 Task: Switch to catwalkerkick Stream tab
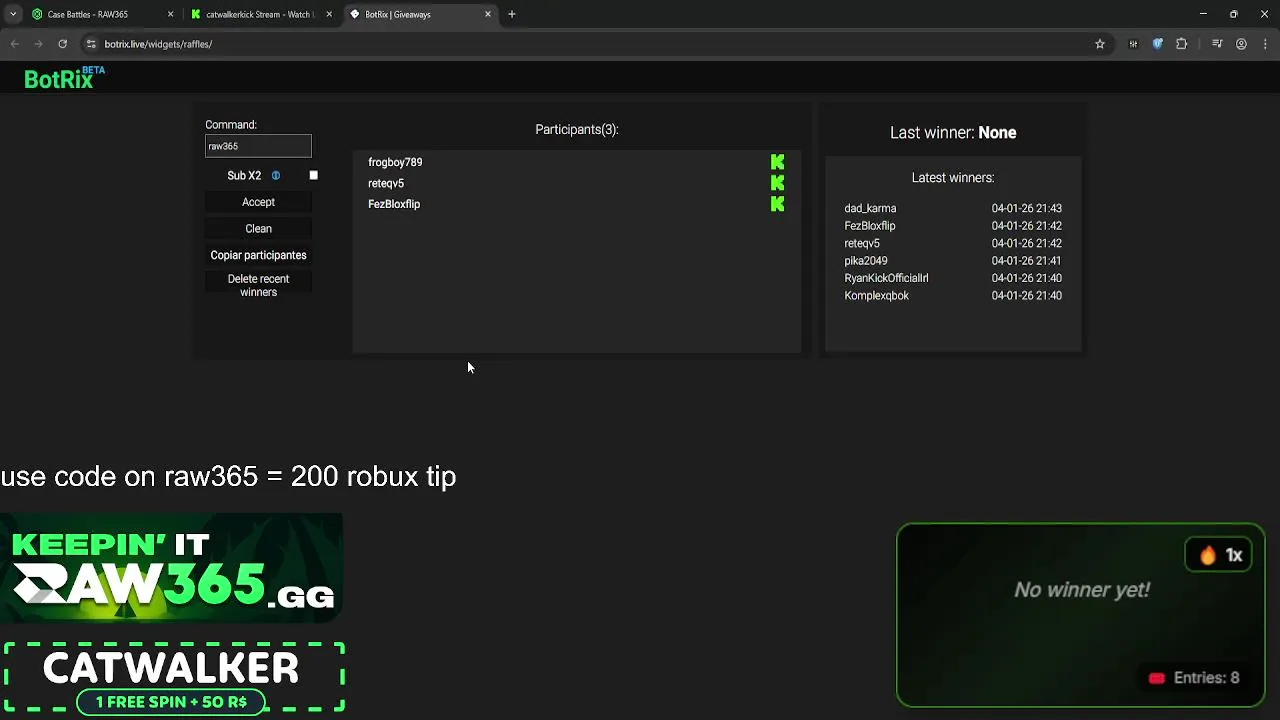point(260,15)
